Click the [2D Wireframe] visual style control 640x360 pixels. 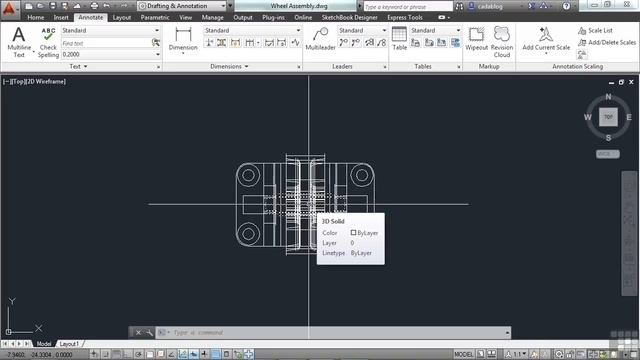coord(46,82)
